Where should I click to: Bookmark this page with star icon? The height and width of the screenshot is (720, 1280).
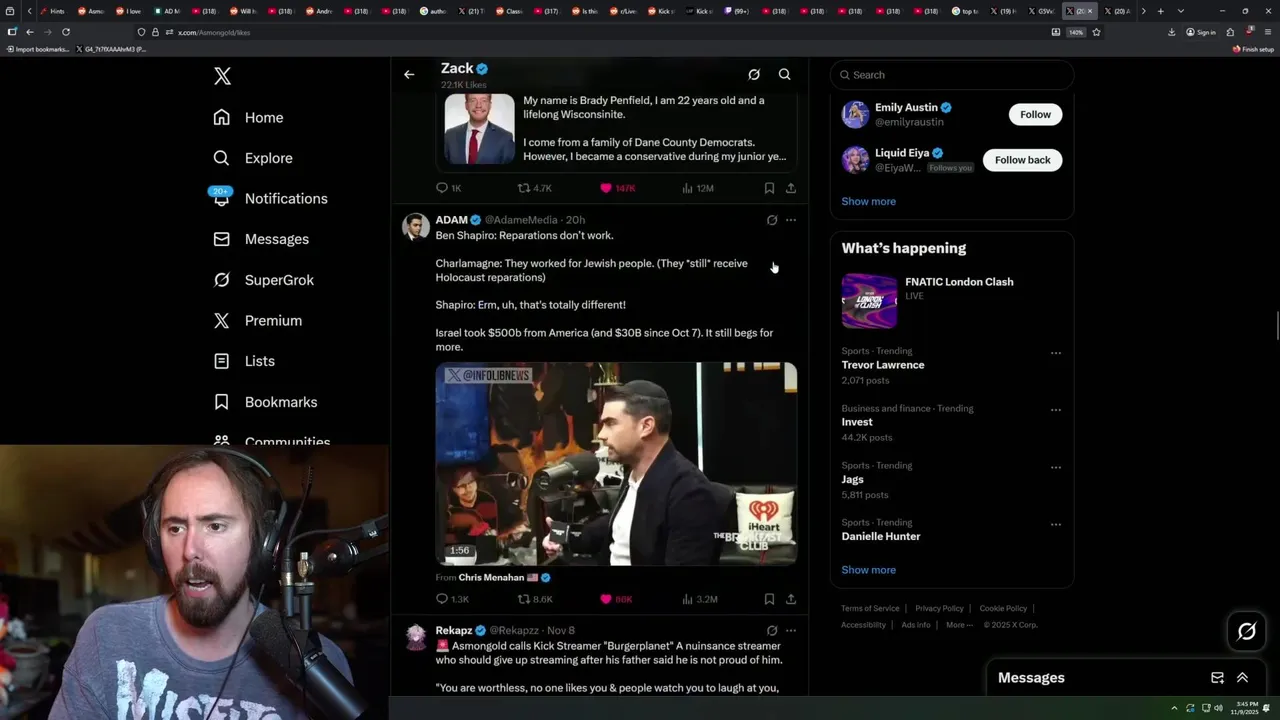click(1096, 32)
